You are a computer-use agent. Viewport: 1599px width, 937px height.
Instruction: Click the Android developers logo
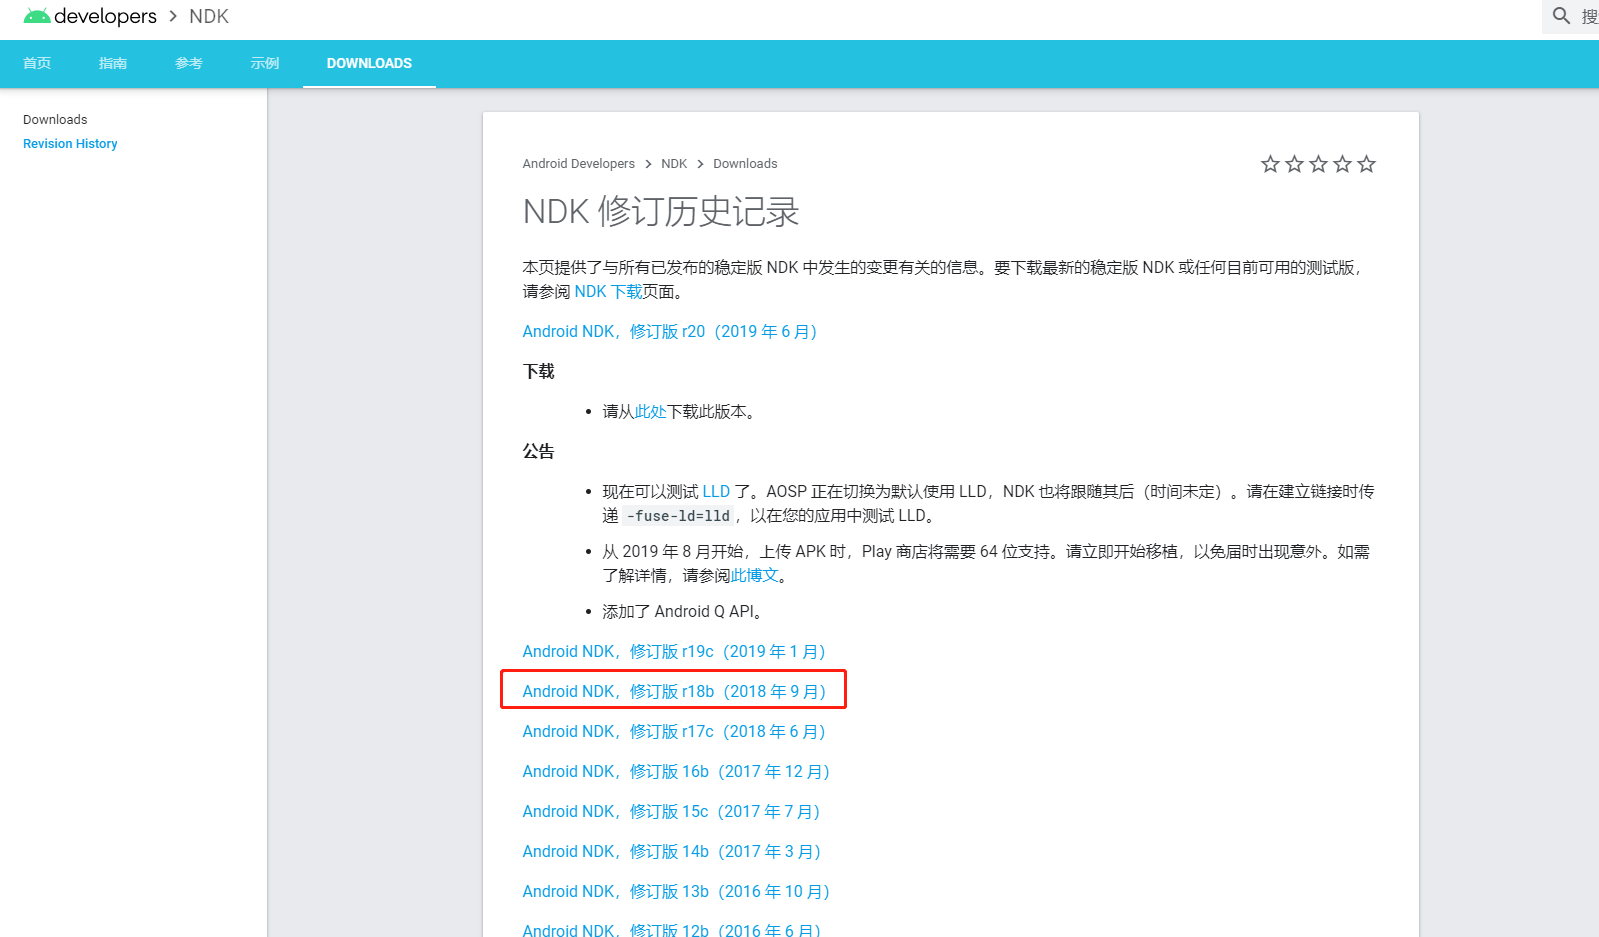pyautogui.click(x=90, y=16)
